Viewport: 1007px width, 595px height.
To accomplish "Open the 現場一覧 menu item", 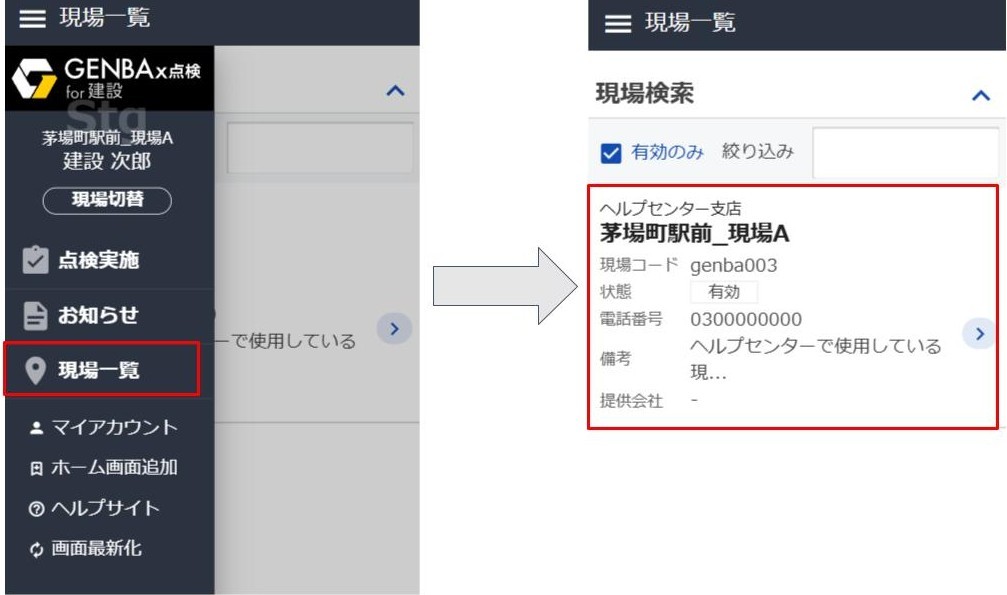I will tap(100, 371).
